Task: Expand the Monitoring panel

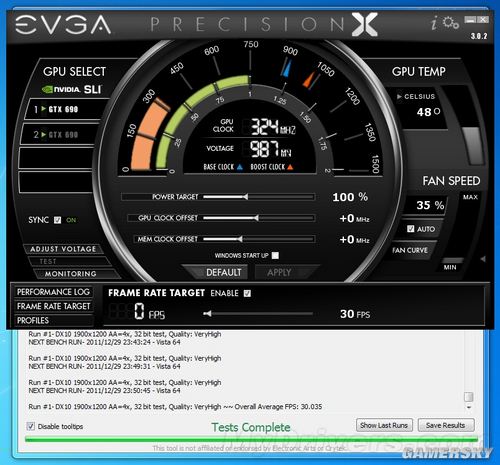Action: (x=71, y=274)
